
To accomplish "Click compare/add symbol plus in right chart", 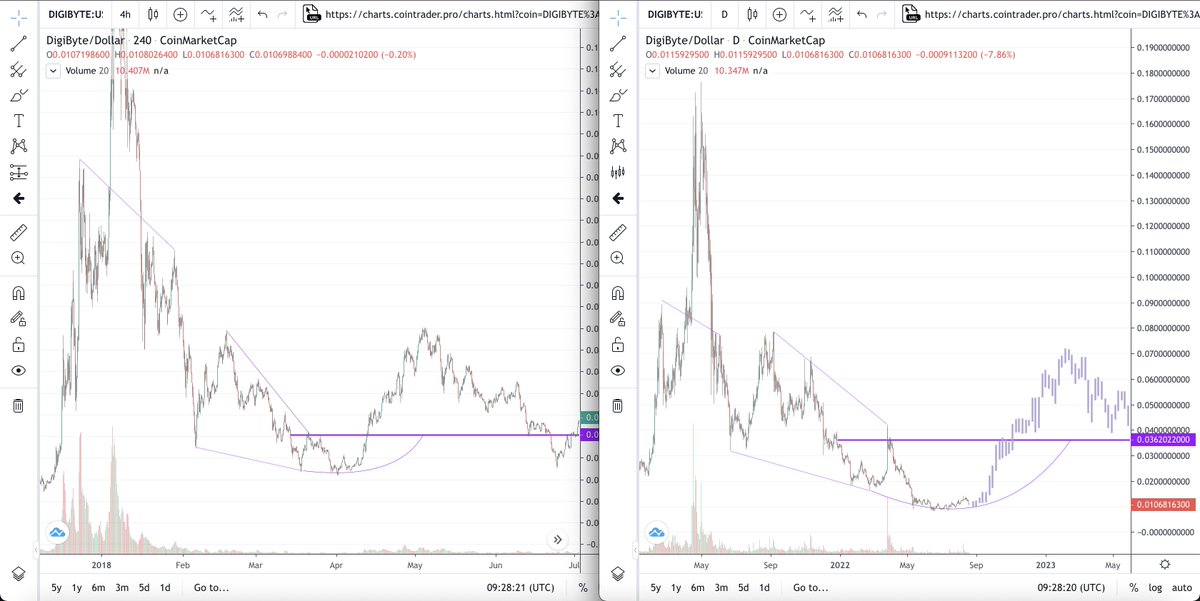I will click(x=779, y=15).
